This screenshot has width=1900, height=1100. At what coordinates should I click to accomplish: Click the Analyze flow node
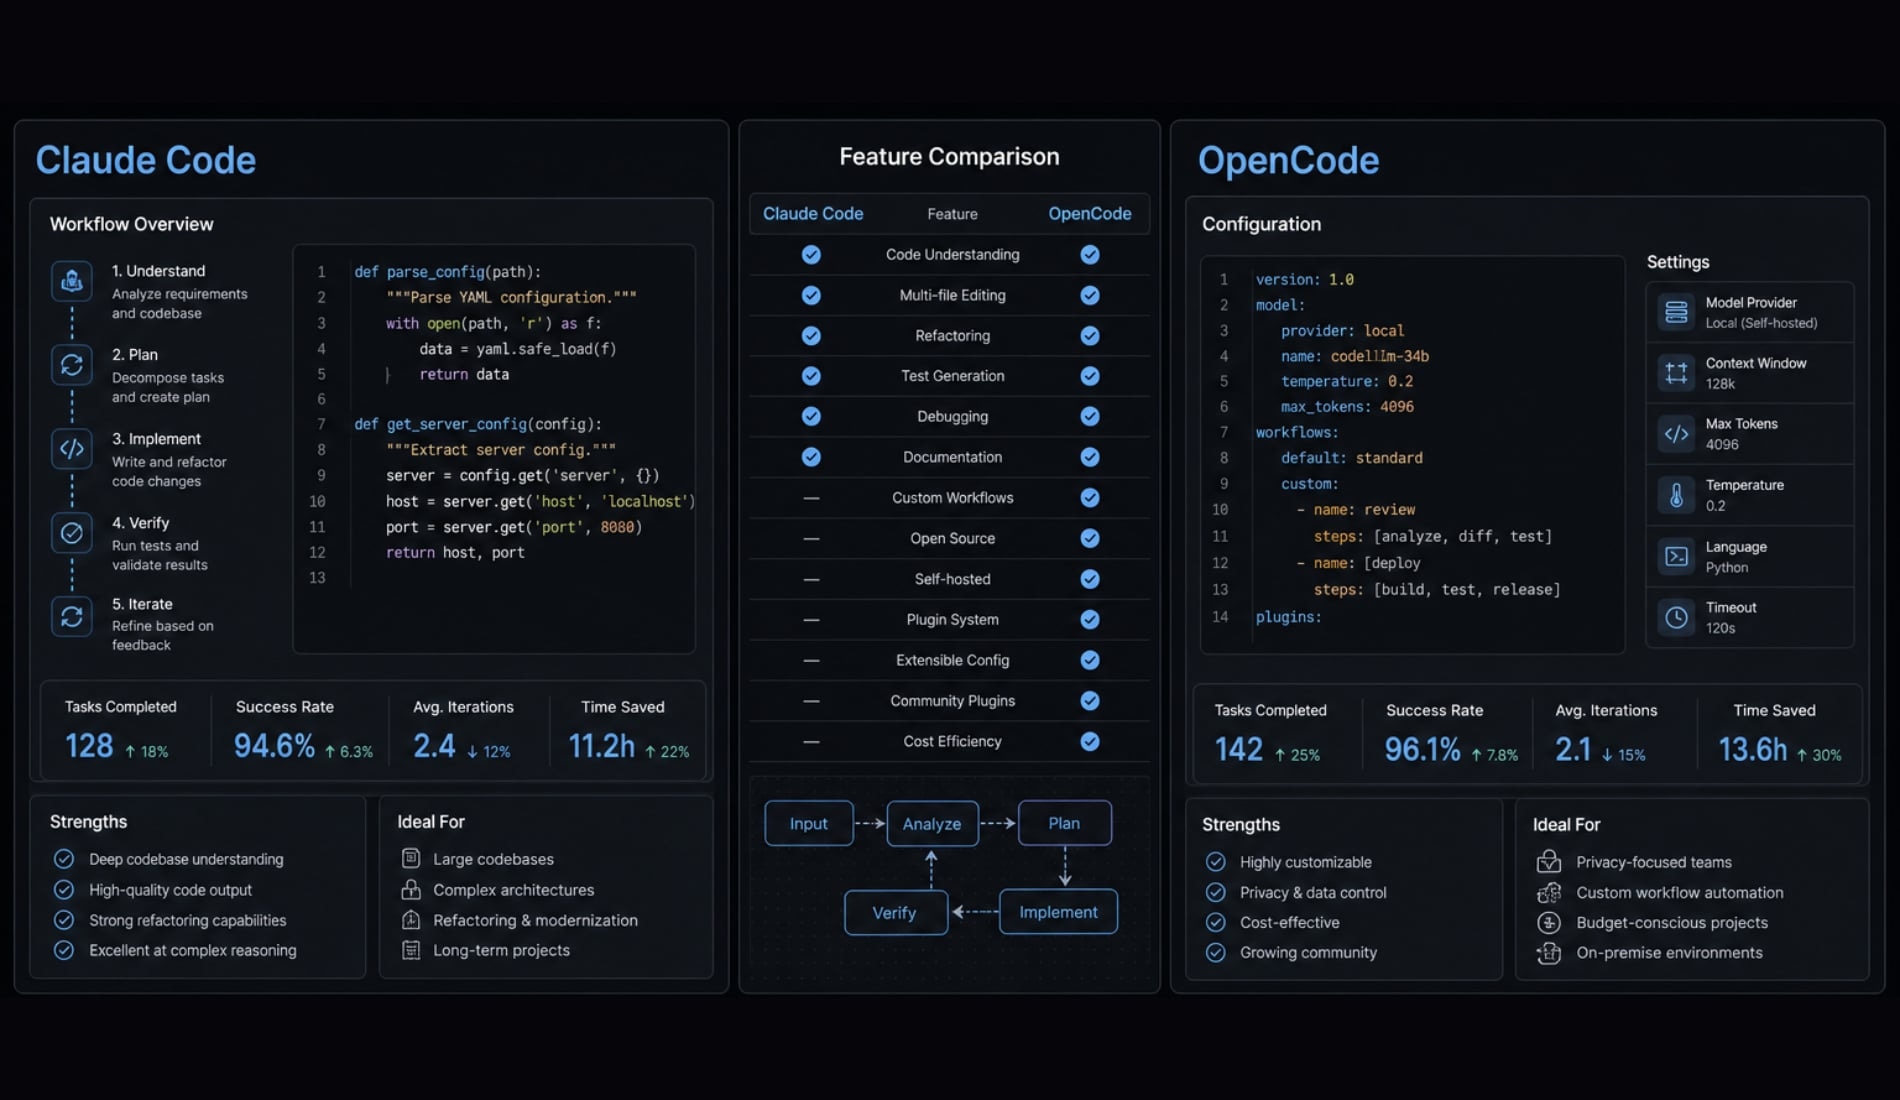932,823
